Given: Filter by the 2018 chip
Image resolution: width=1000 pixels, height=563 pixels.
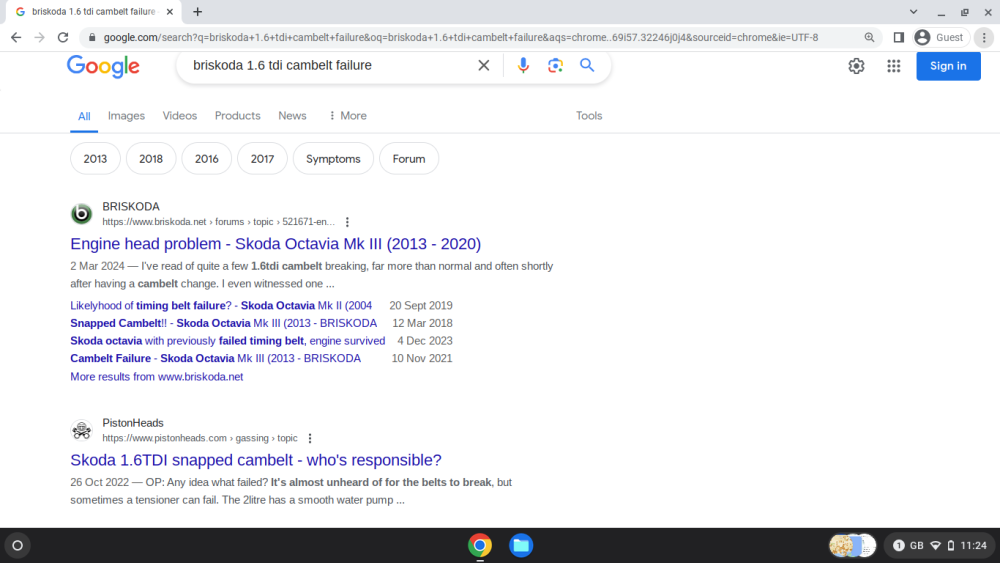Looking at the screenshot, I should point(151,159).
